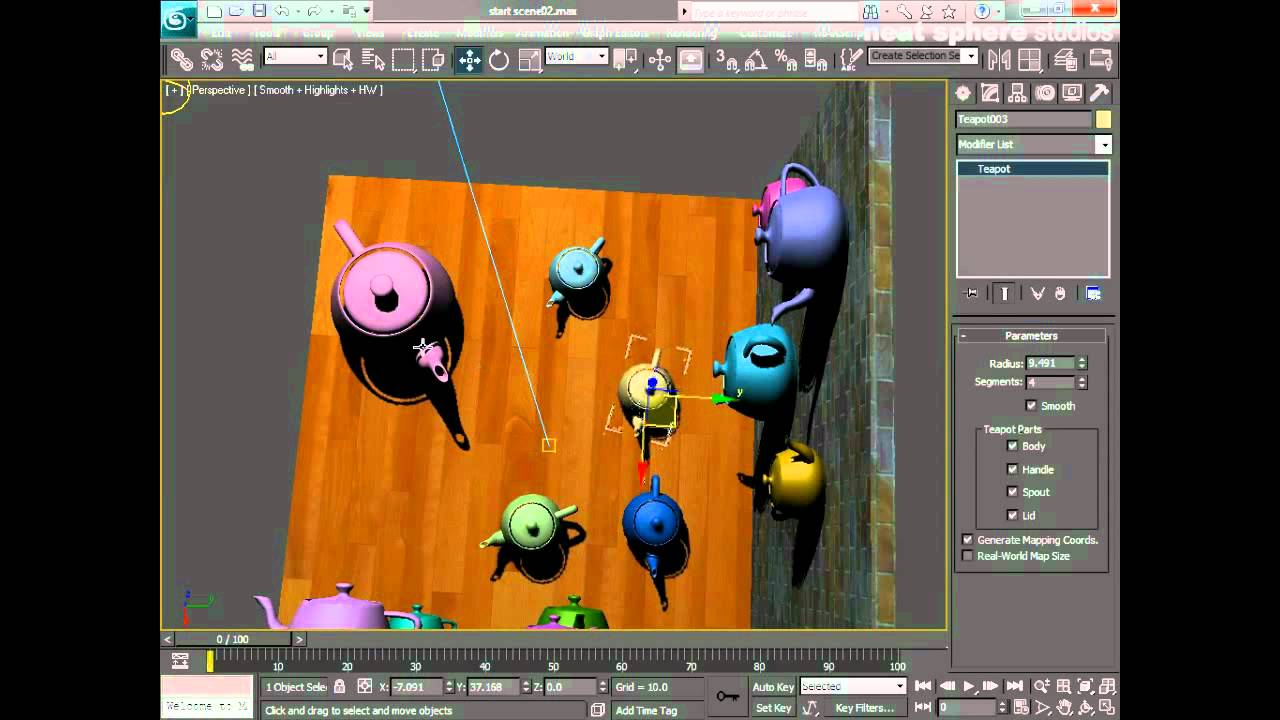Screen dimensions: 1280x720
Task: Activate the Select and Move tool
Action: (x=469, y=60)
